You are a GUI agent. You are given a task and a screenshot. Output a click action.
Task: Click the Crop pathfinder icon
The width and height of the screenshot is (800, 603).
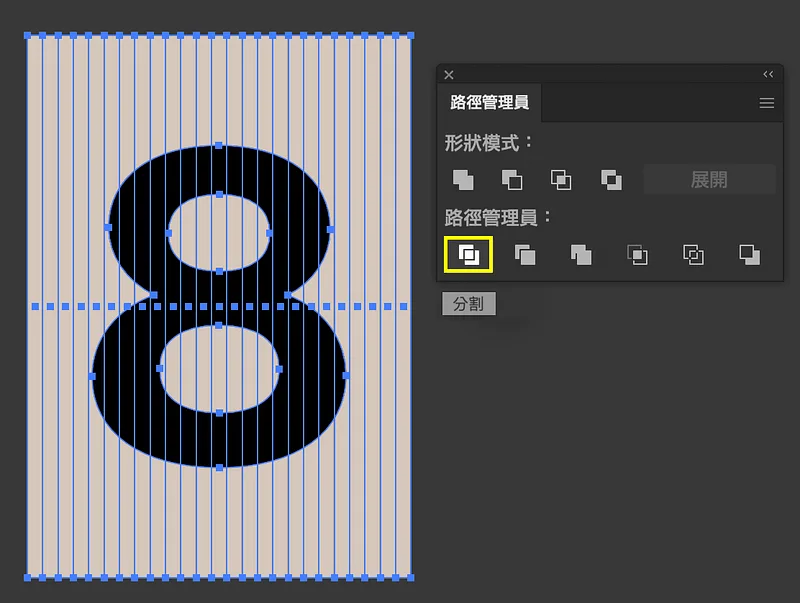[x=637, y=255]
